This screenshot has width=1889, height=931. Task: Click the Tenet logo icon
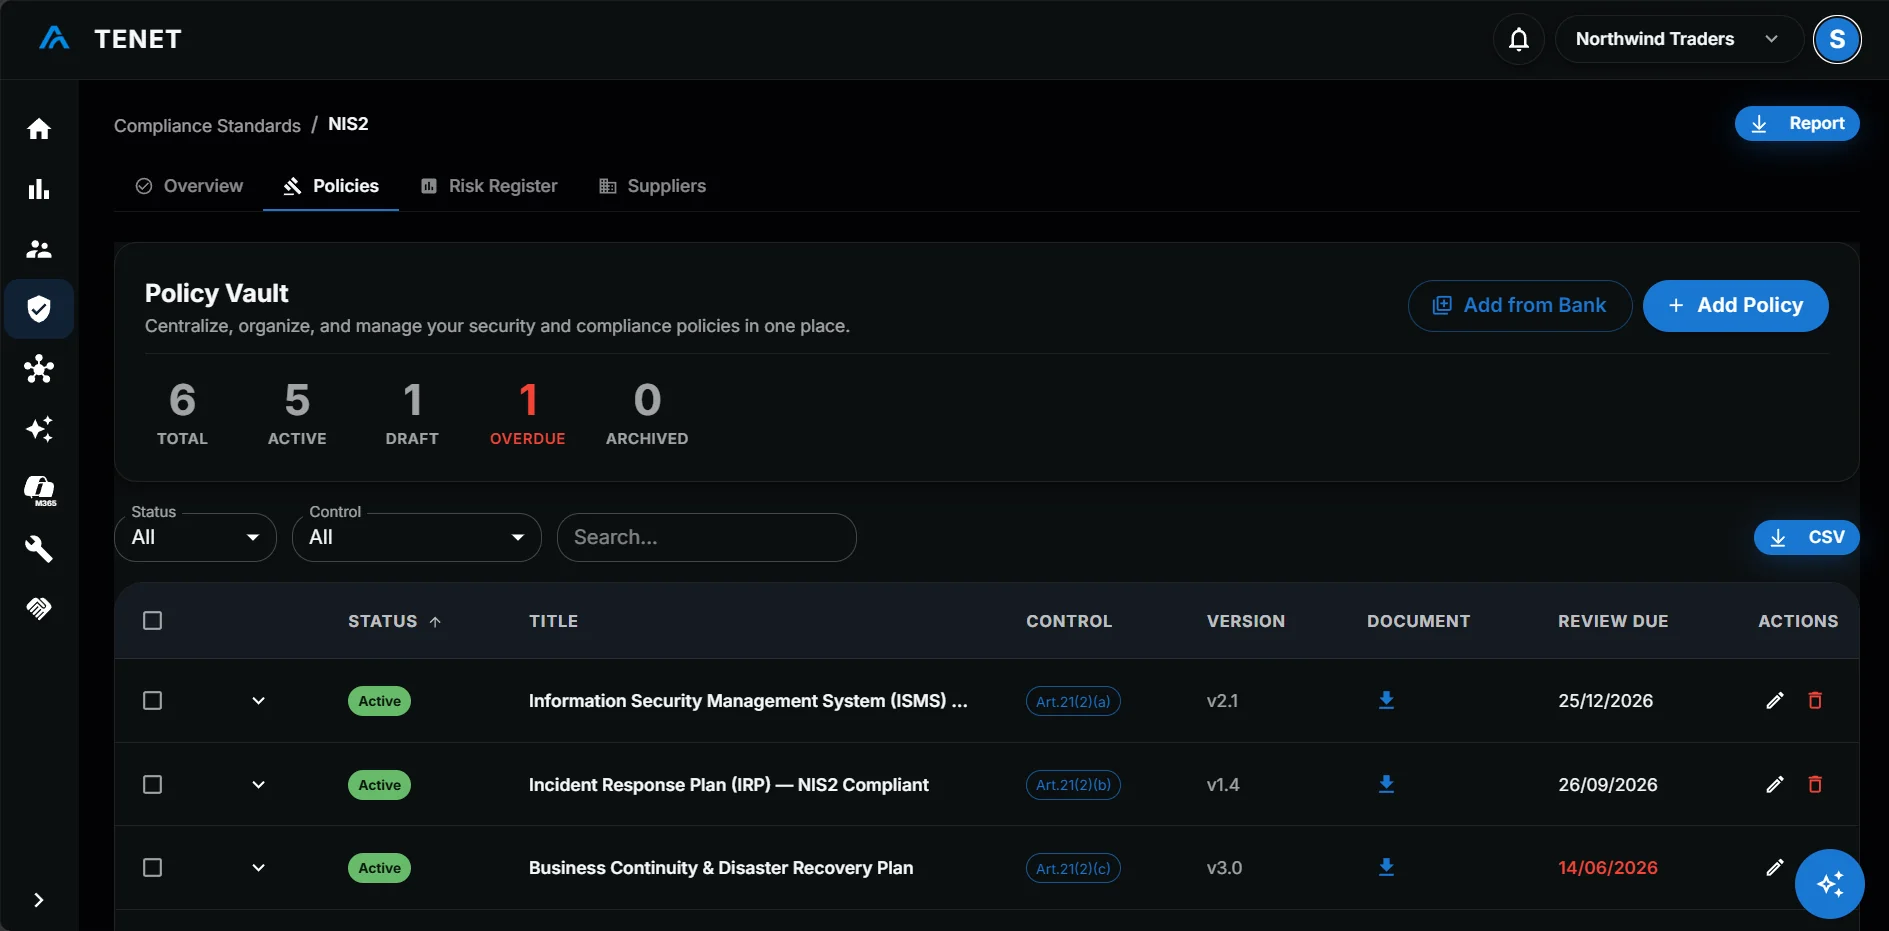[54, 39]
